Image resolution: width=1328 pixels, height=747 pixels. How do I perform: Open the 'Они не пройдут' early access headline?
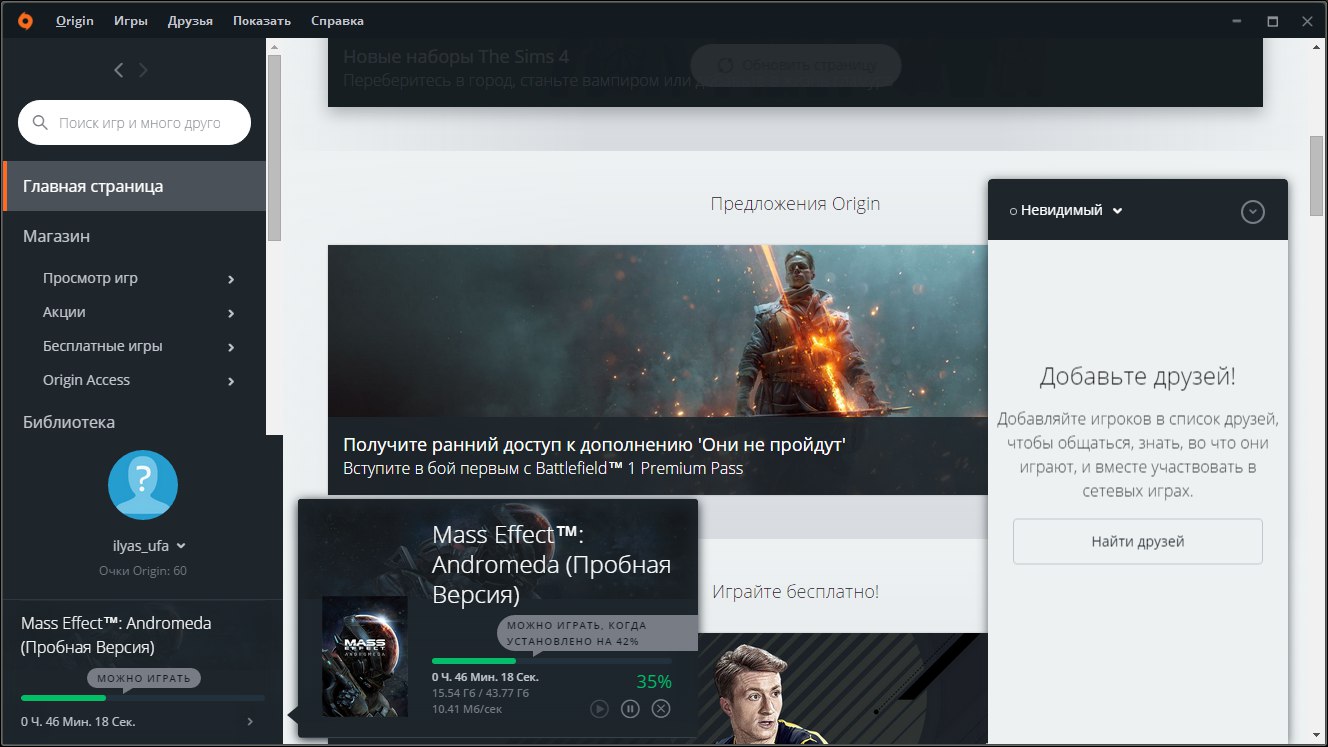click(x=594, y=445)
